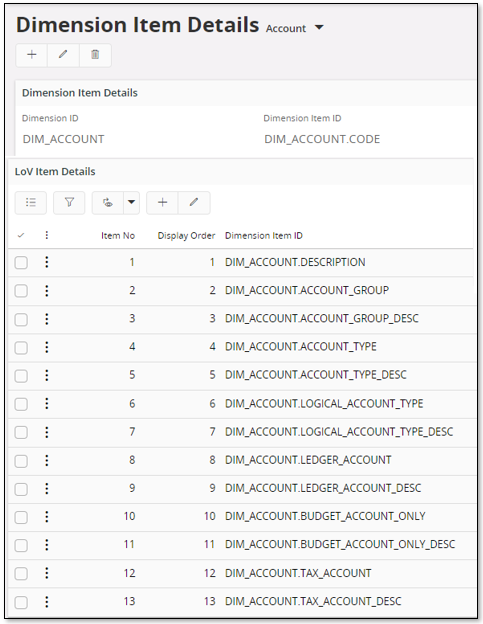Select the checkbox for the DIM_ACCOUNT.LEDGER_ACCOUNT row
Viewport: 483px width, 624px height.
click(21, 461)
